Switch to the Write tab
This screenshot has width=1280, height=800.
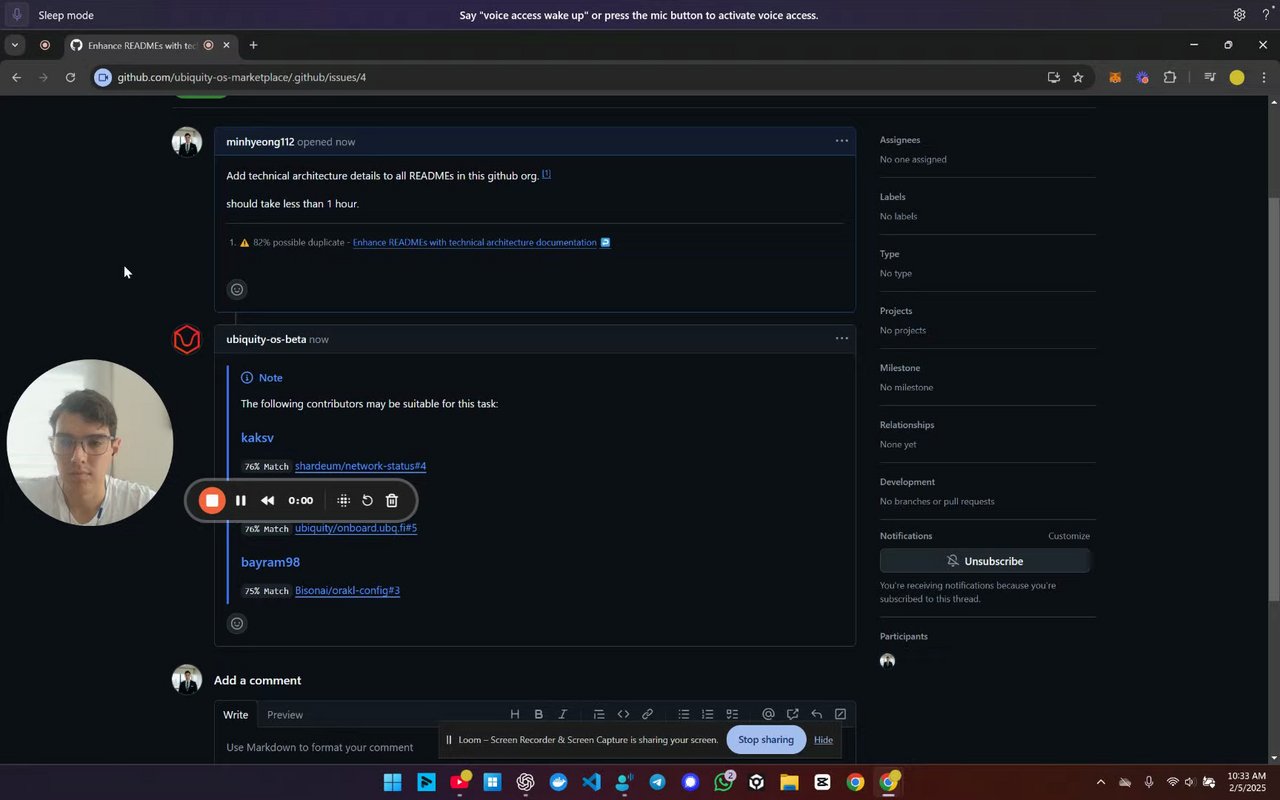236,714
